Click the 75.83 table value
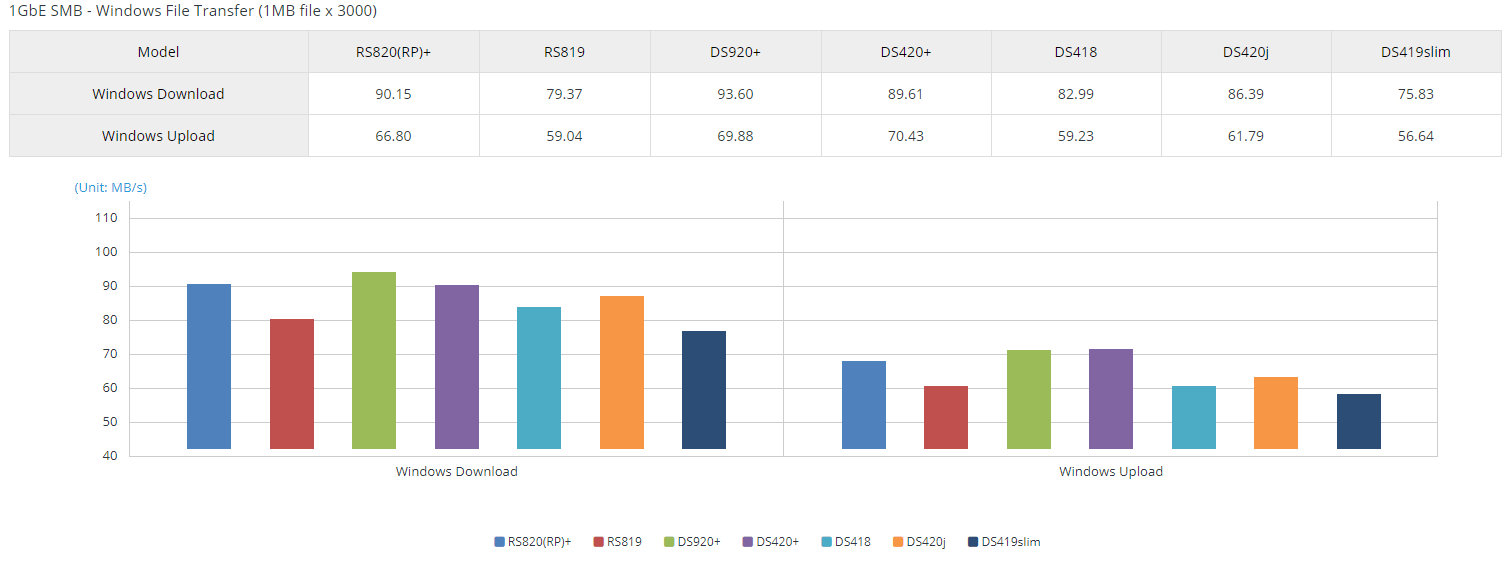The height and width of the screenshot is (567, 1510). tap(1416, 94)
